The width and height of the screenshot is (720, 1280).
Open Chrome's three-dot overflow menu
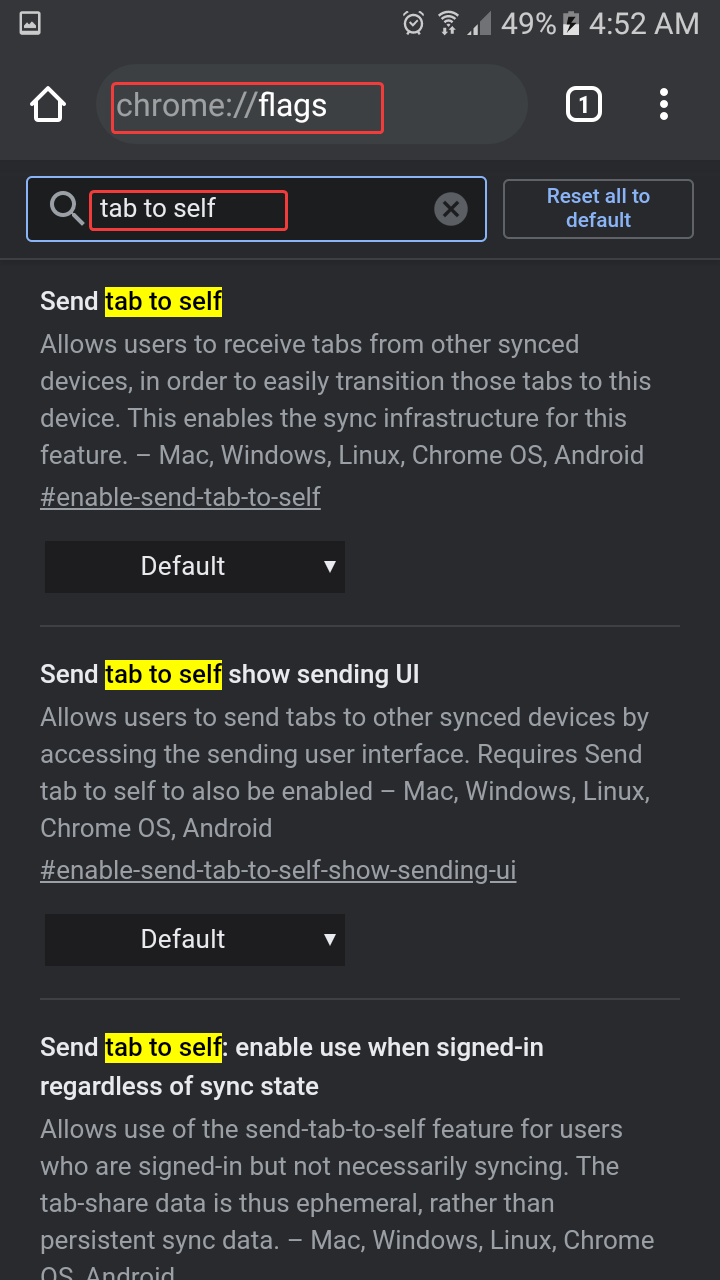coord(663,105)
